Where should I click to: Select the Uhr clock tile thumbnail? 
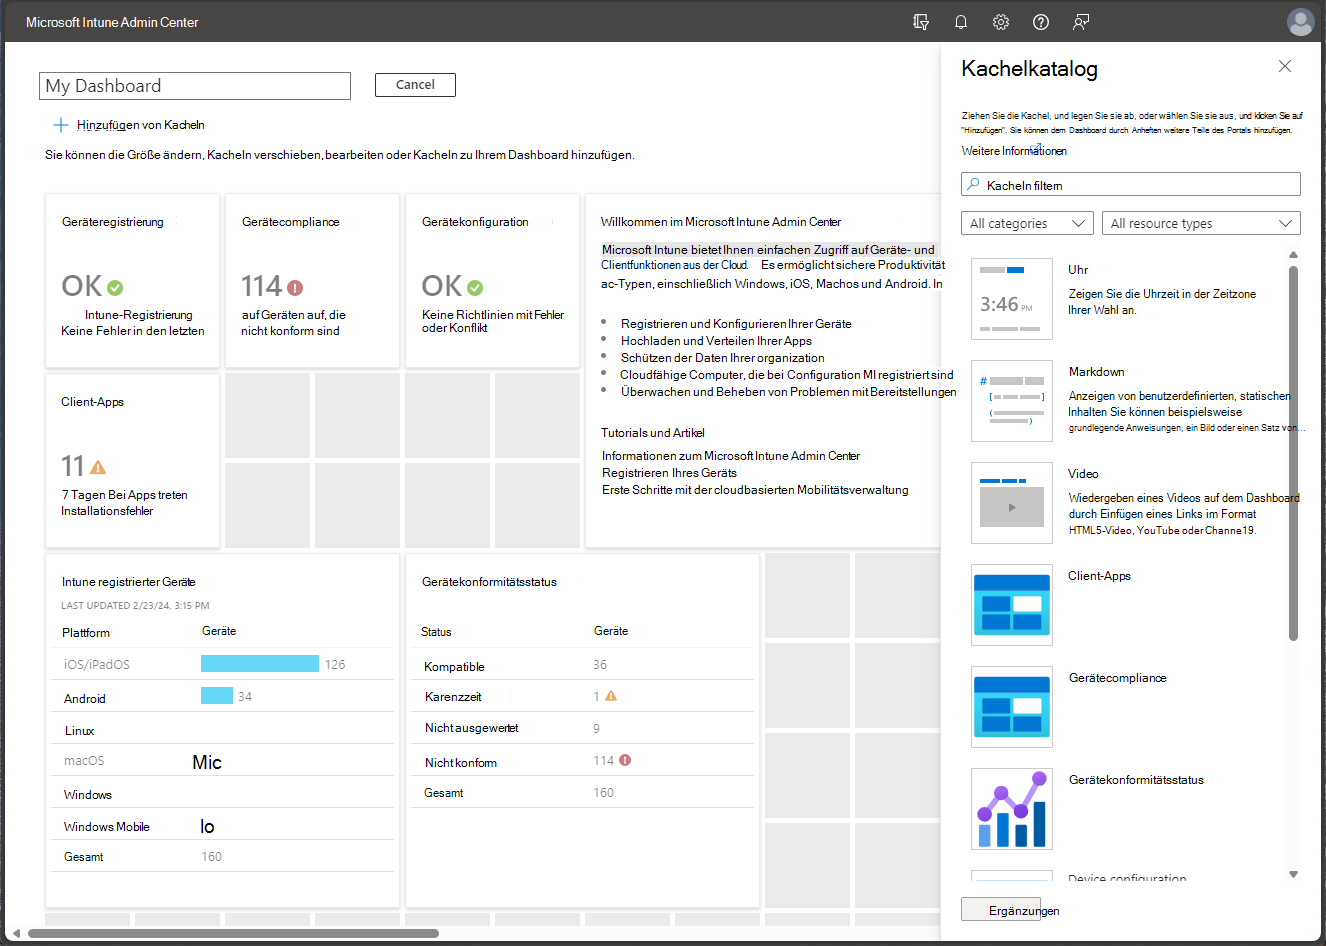point(1011,299)
